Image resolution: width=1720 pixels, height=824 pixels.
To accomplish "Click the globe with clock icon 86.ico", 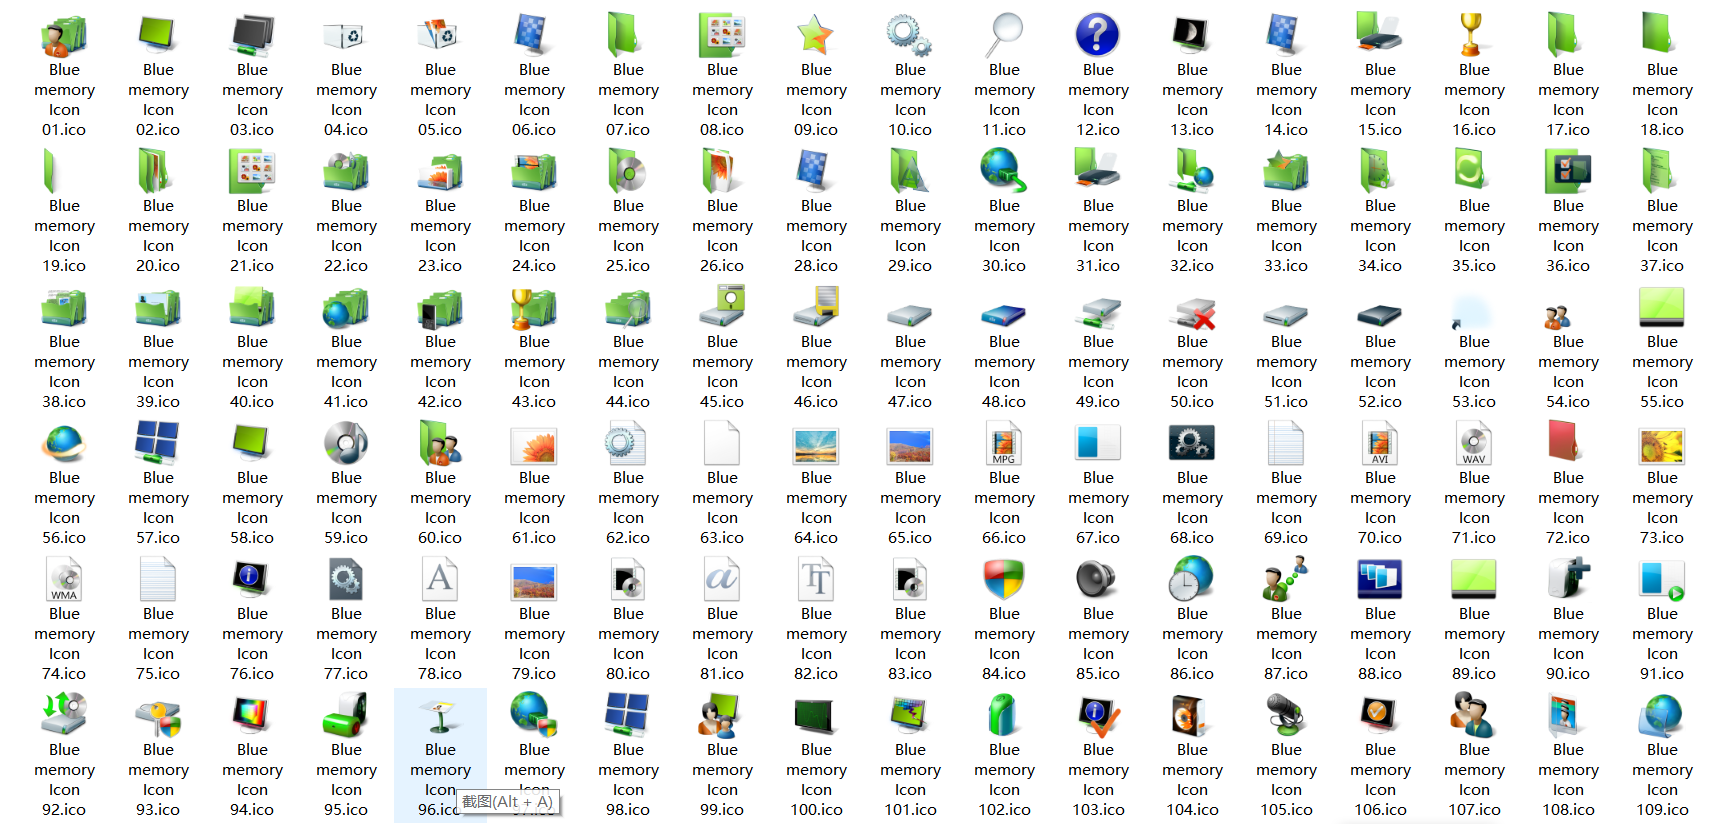I will pos(1192,580).
